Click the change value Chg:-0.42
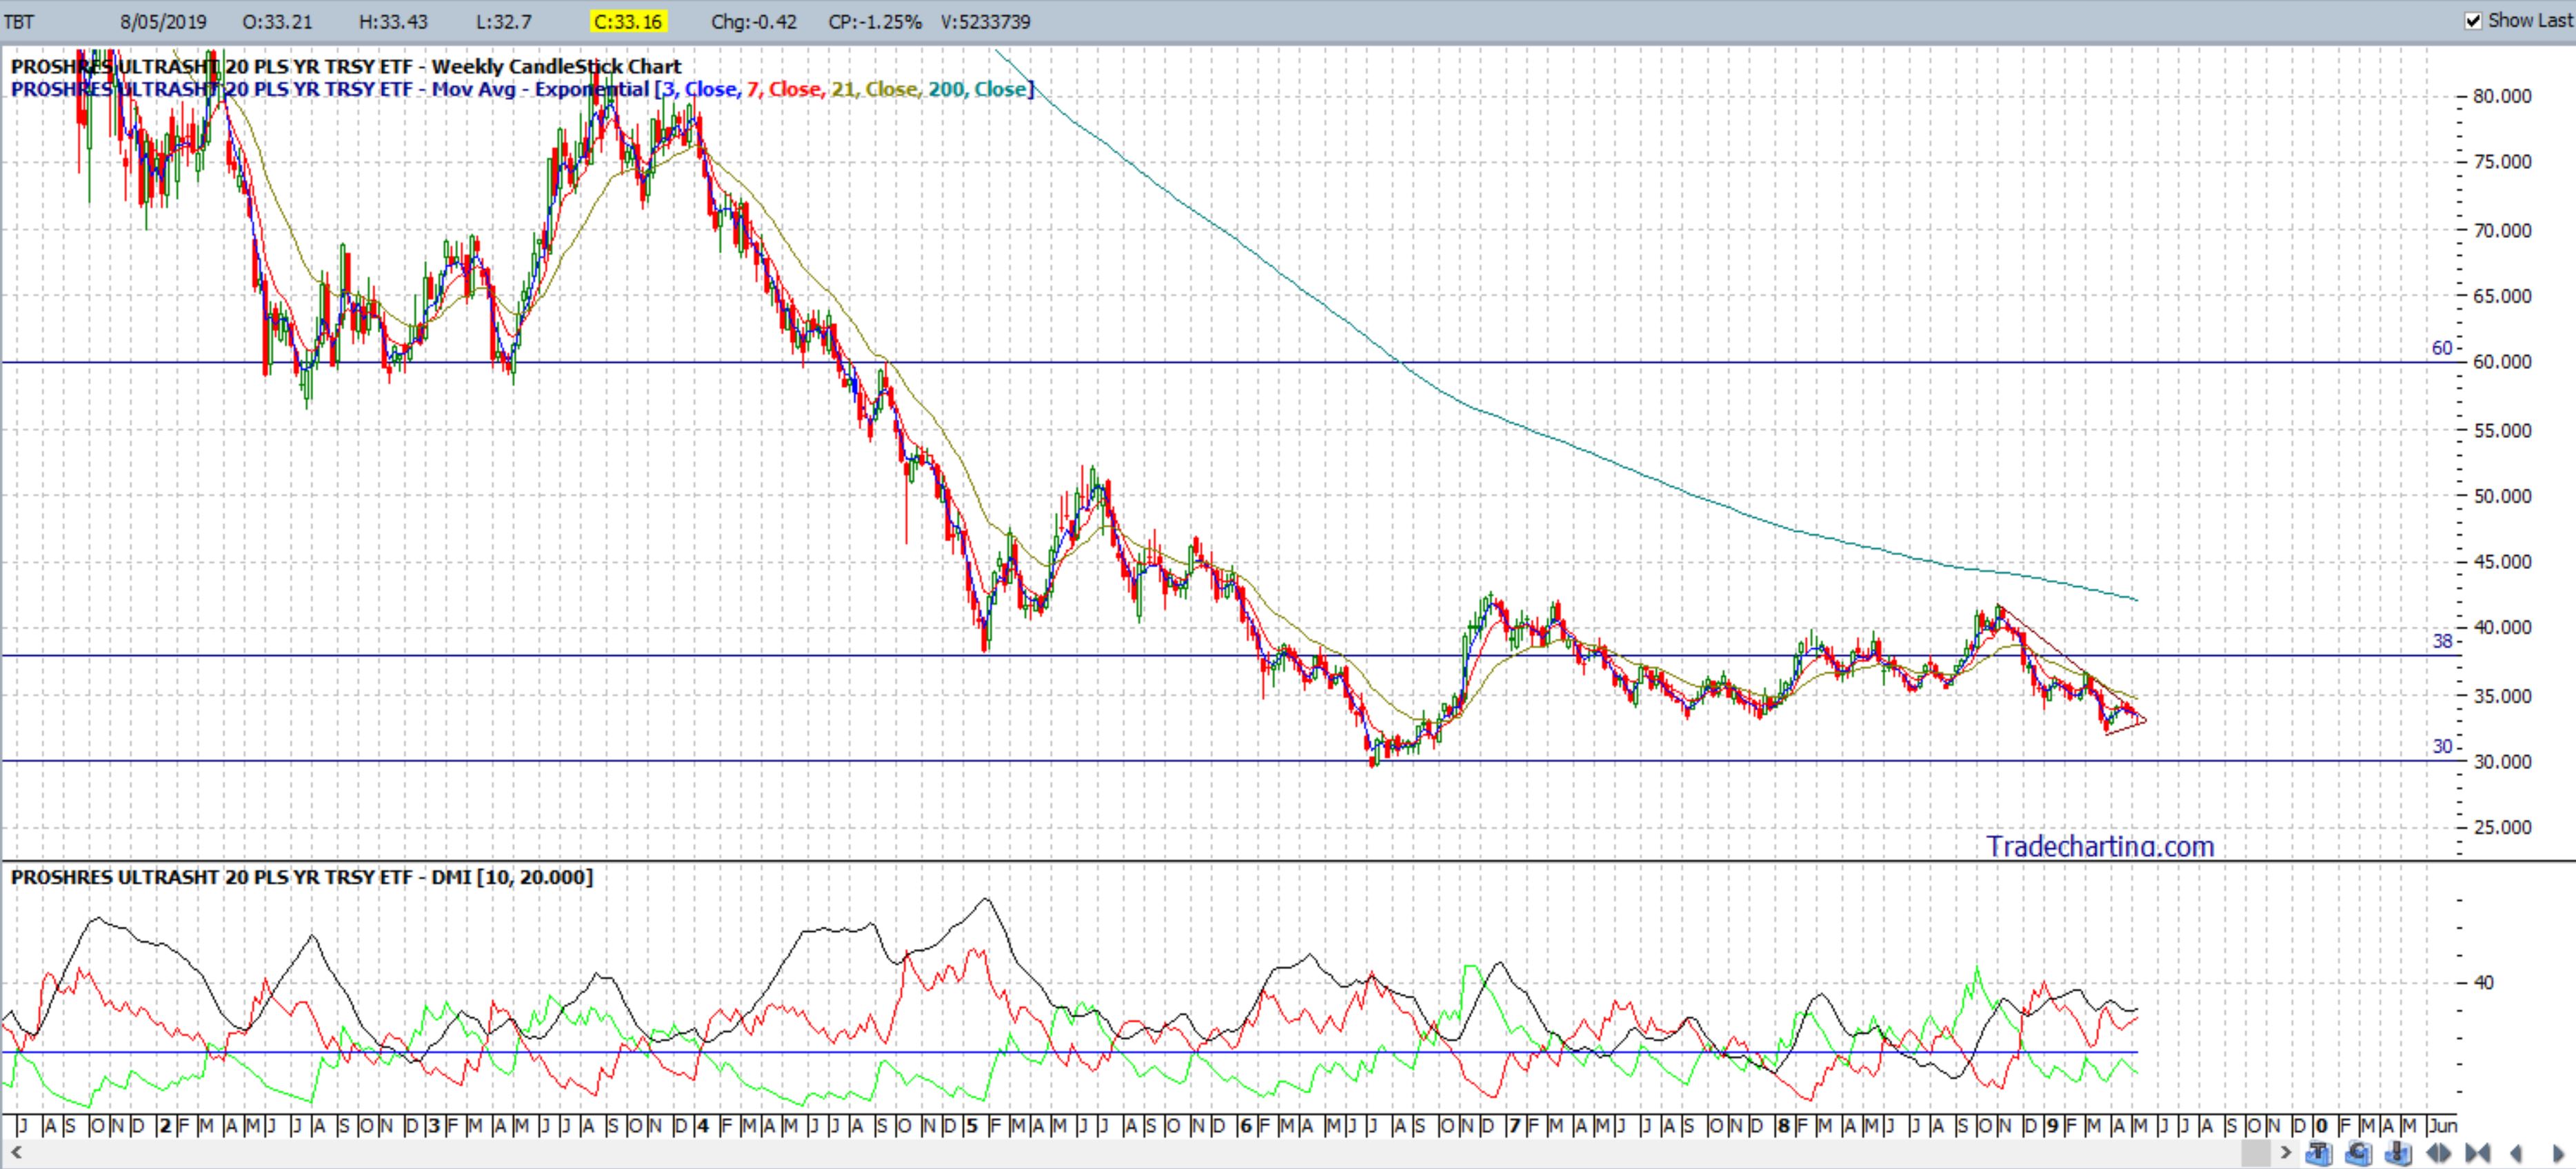Viewport: 2576px width, 1169px height. point(754,22)
